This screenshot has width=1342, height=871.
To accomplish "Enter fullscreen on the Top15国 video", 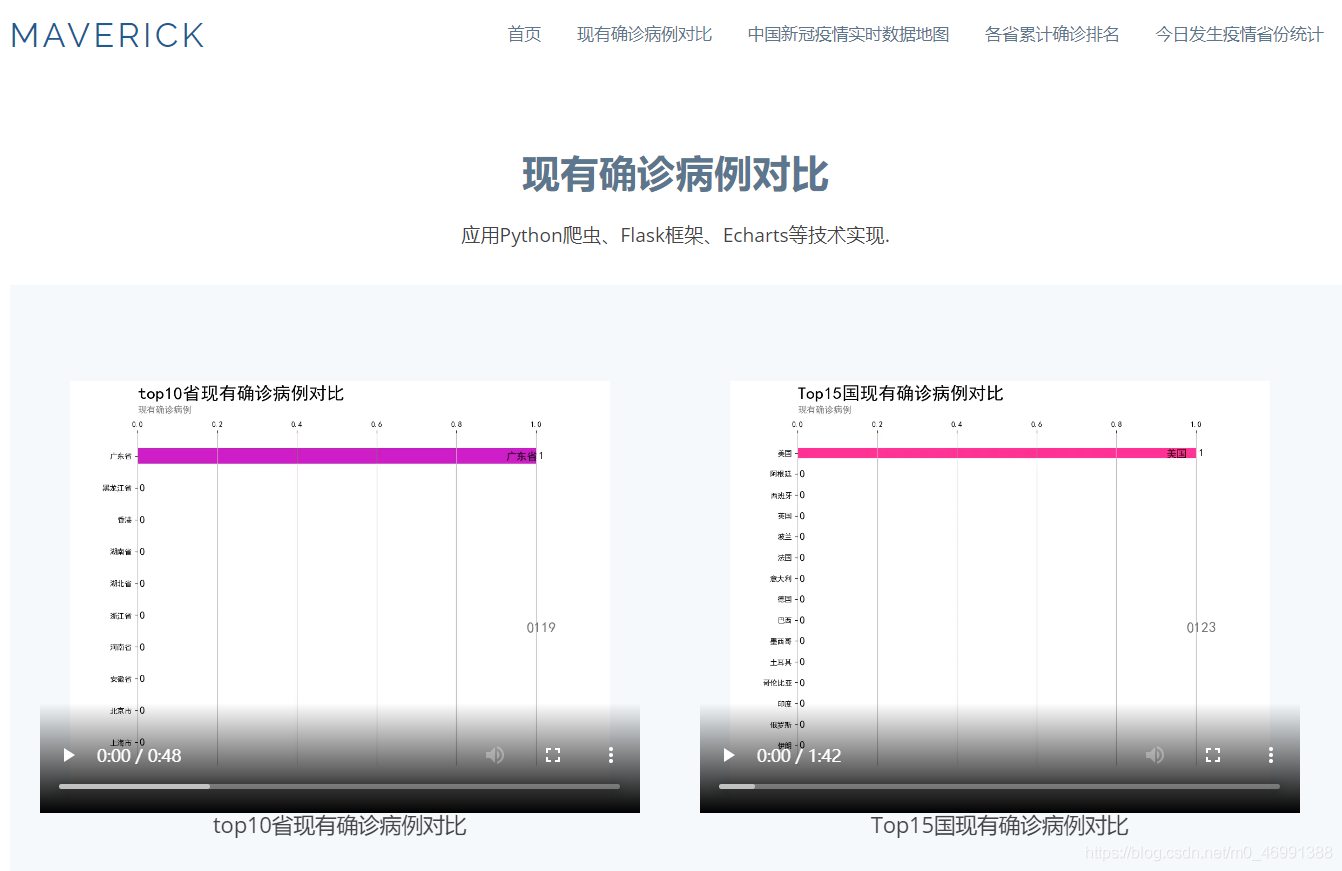I will 1213,755.
